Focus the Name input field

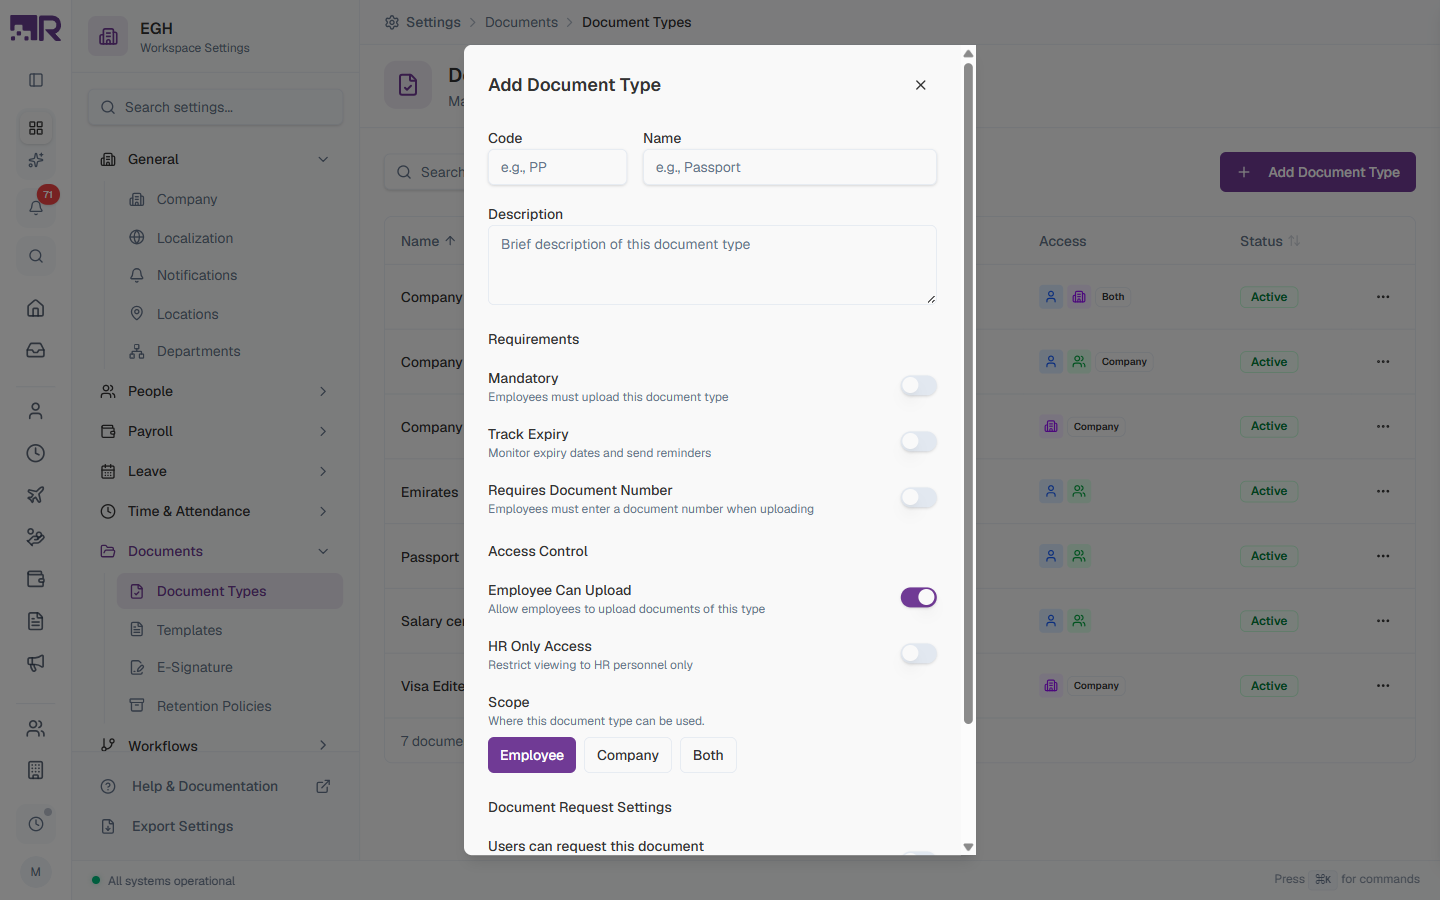790,167
